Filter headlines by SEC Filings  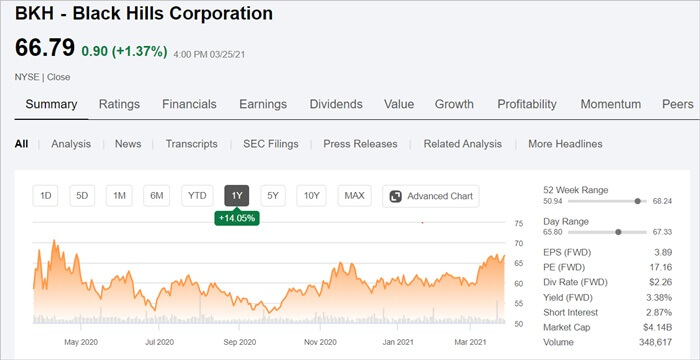(271, 144)
